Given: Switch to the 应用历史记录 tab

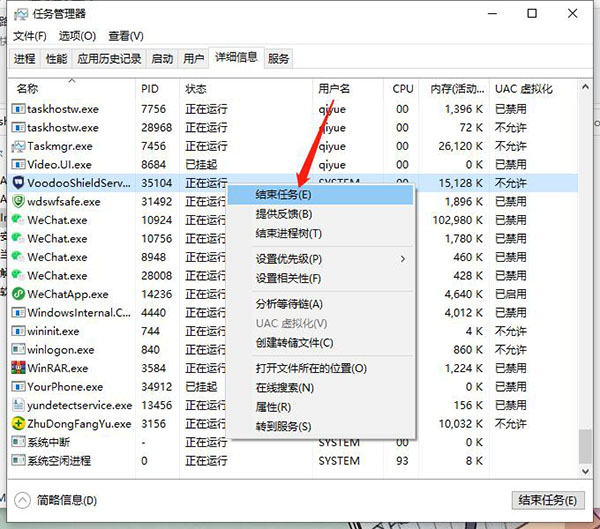Looking at the screenshot, I should tap(109, 59).
